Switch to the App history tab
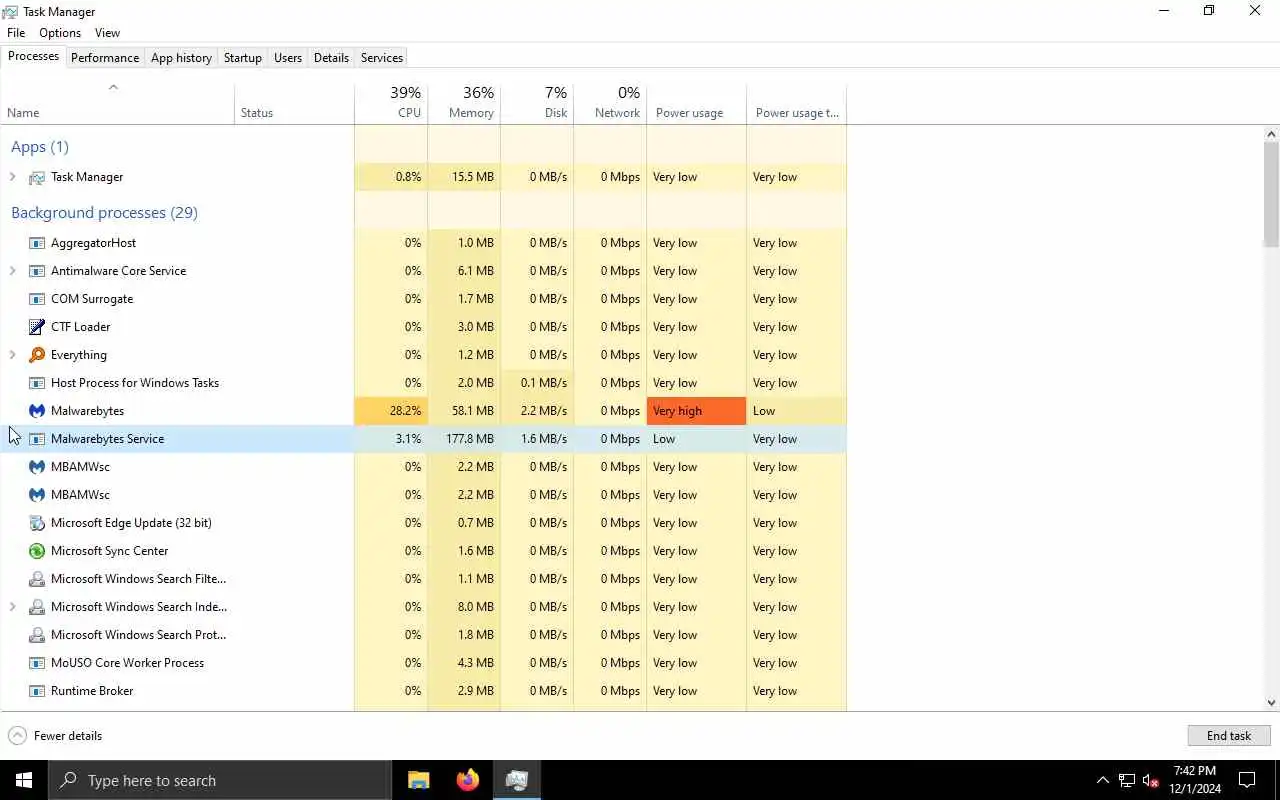 (x=181, y=58)
